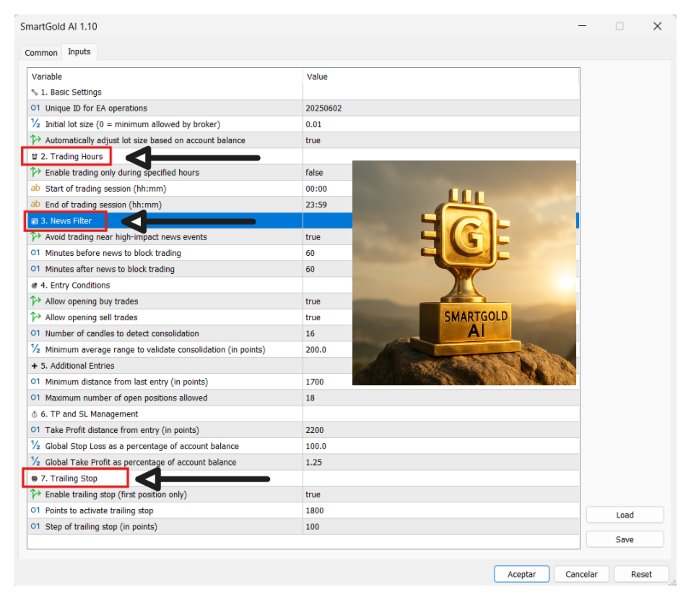The width and height of the screenshot is (691, 600).
Task: Click boolean icon beside Avoid trading near high-impact news
Action: point(35,237)
